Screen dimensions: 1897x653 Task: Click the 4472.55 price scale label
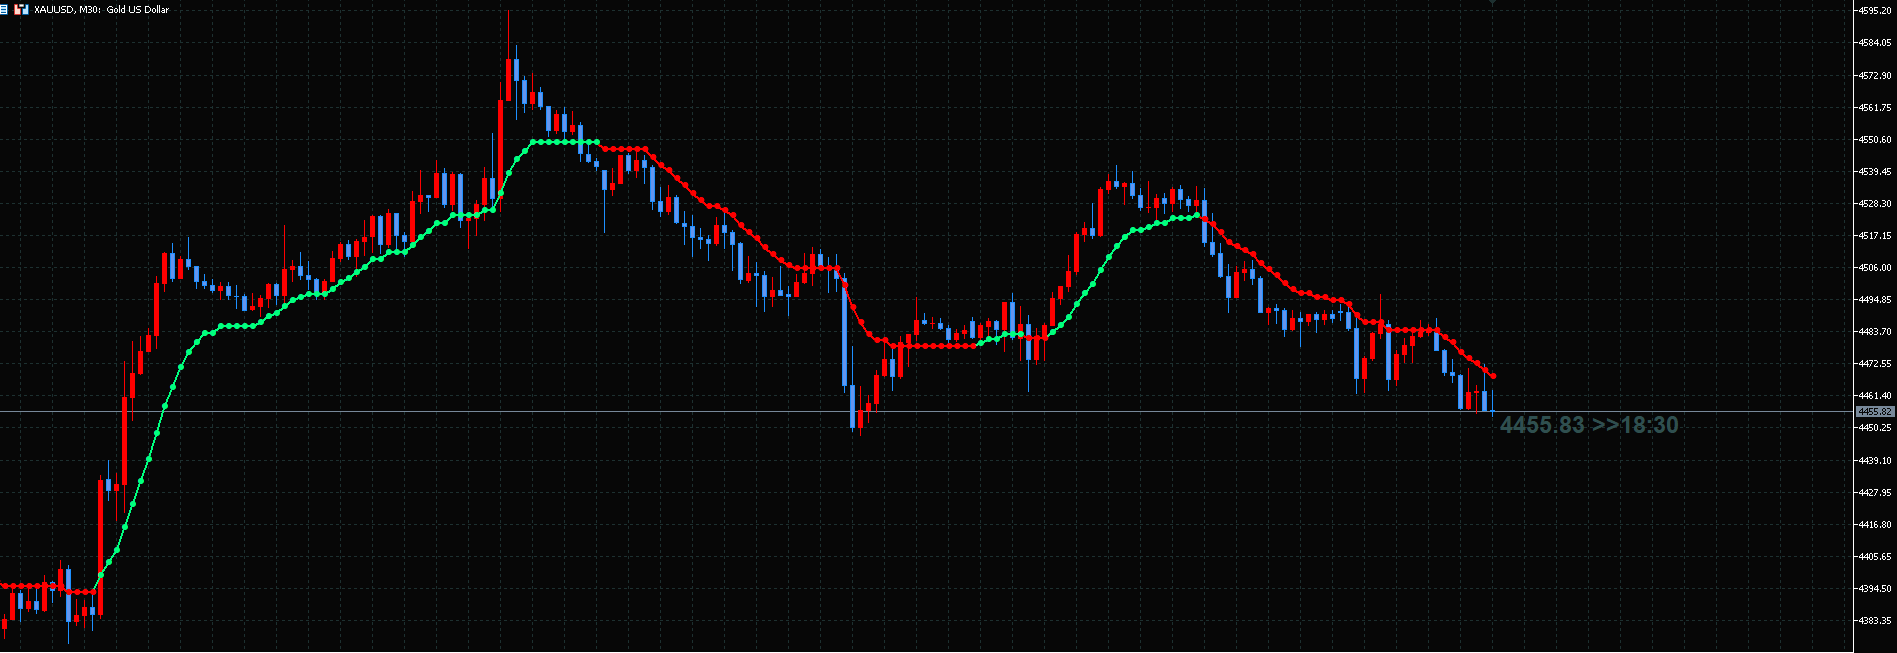click(x=1875, y=364)
